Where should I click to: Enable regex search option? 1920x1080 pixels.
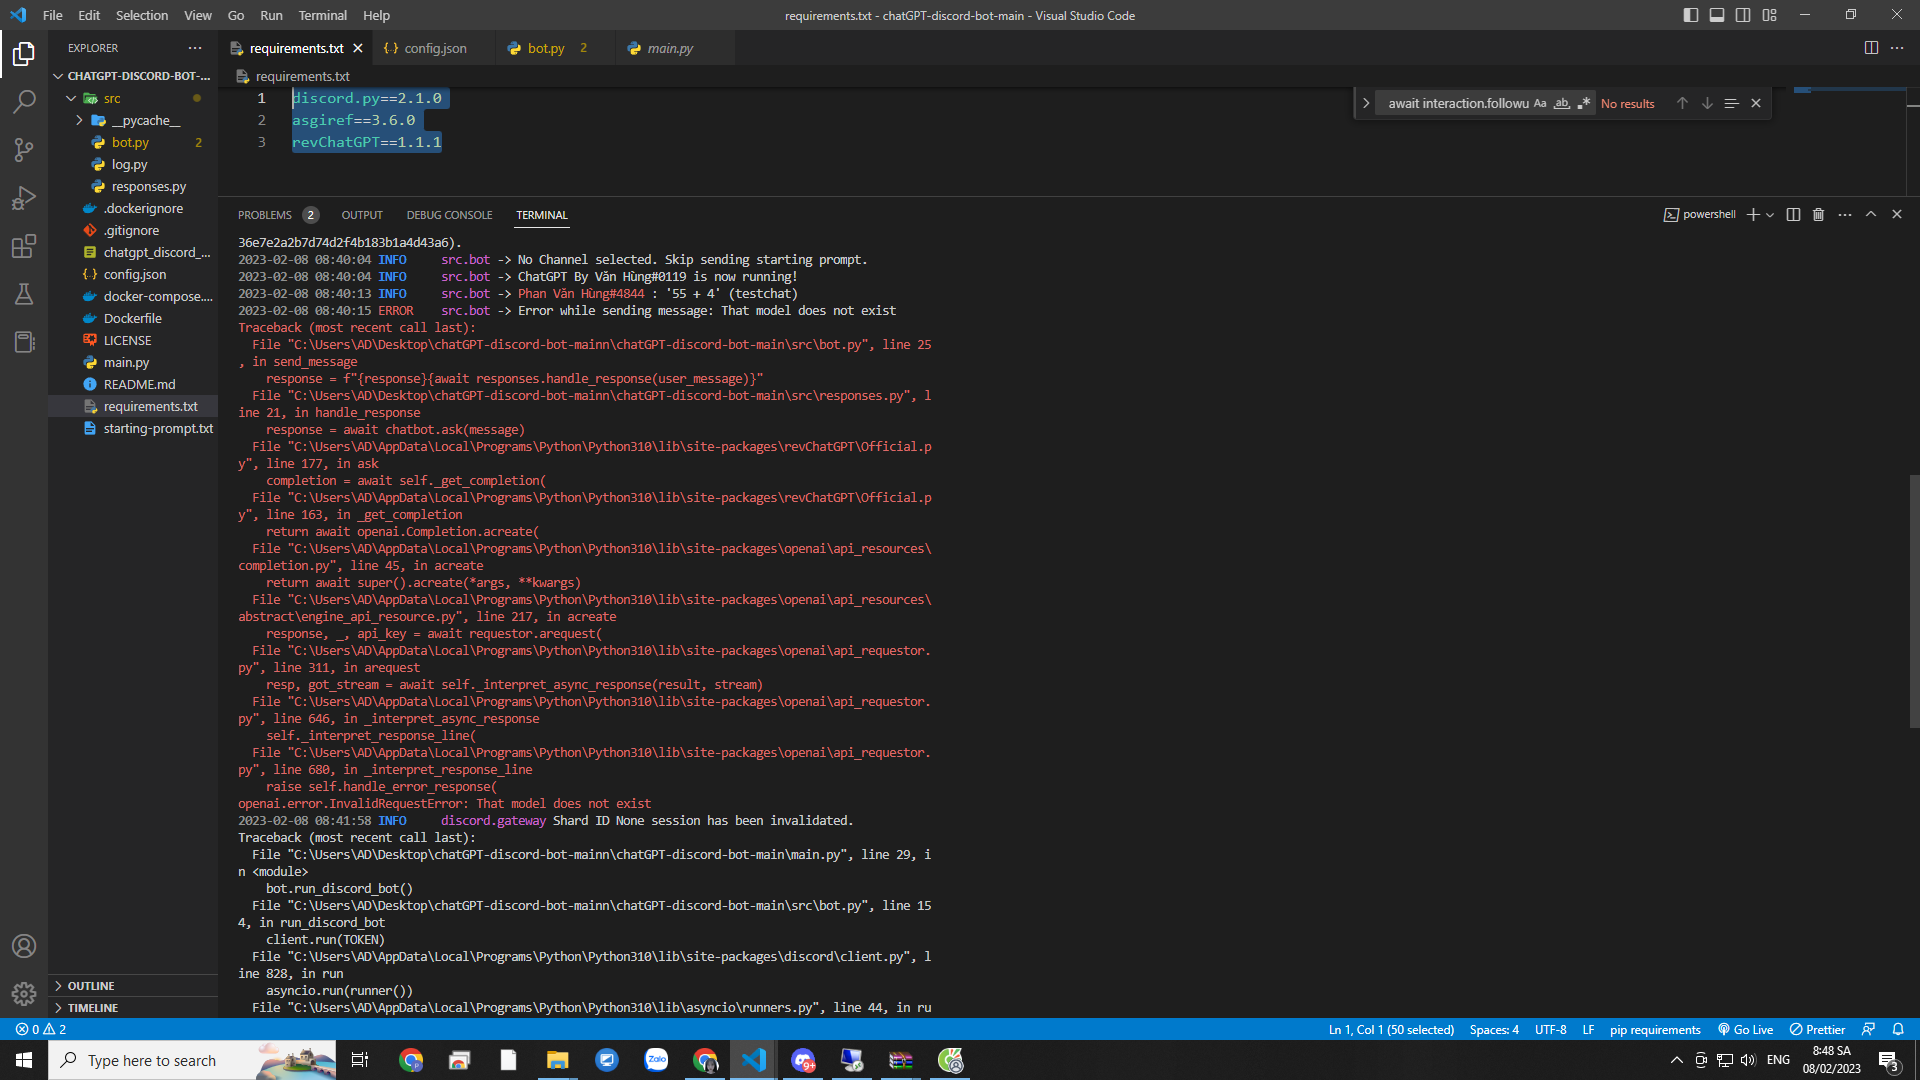pyautogui.click(x=1583, y=103)
